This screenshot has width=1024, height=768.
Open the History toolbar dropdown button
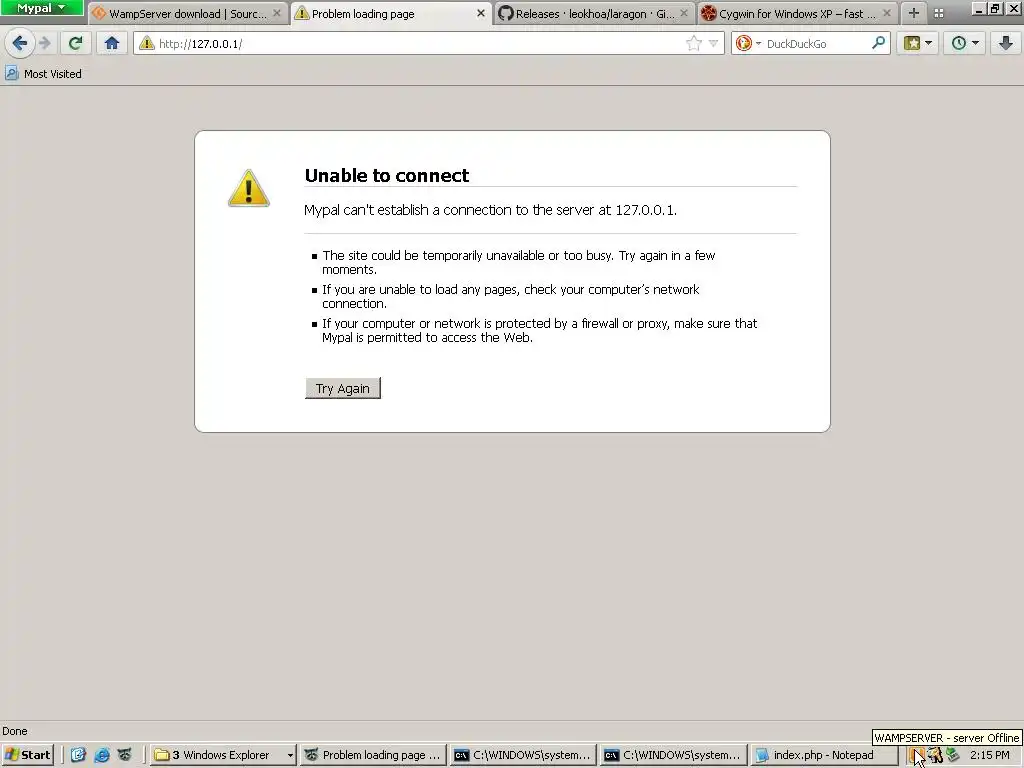pos(965,44)
